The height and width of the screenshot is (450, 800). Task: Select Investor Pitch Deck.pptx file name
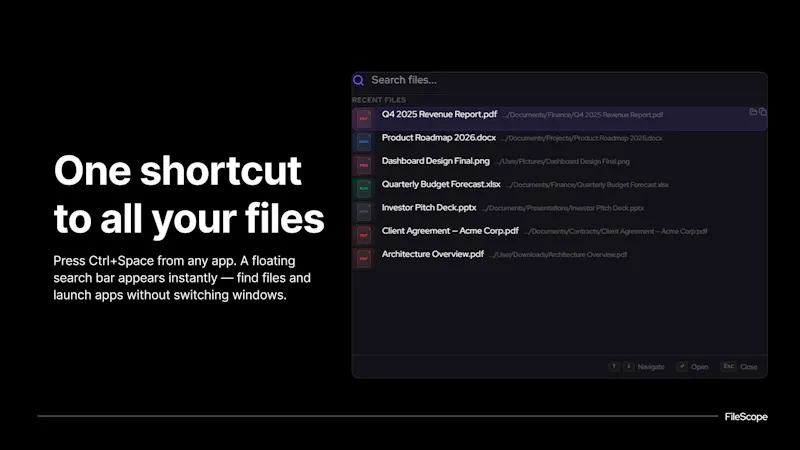click(429, 208)
